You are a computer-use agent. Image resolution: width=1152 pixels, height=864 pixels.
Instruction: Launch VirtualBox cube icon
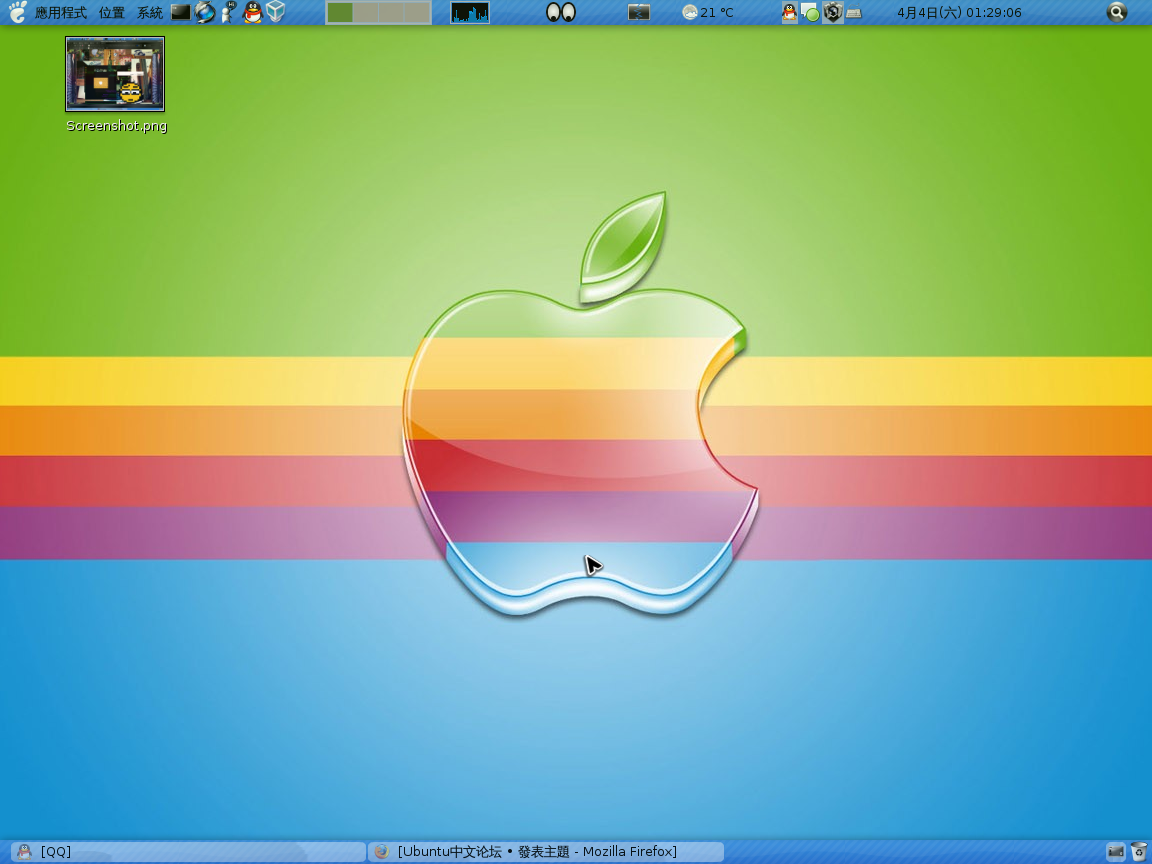pos(276,12)
